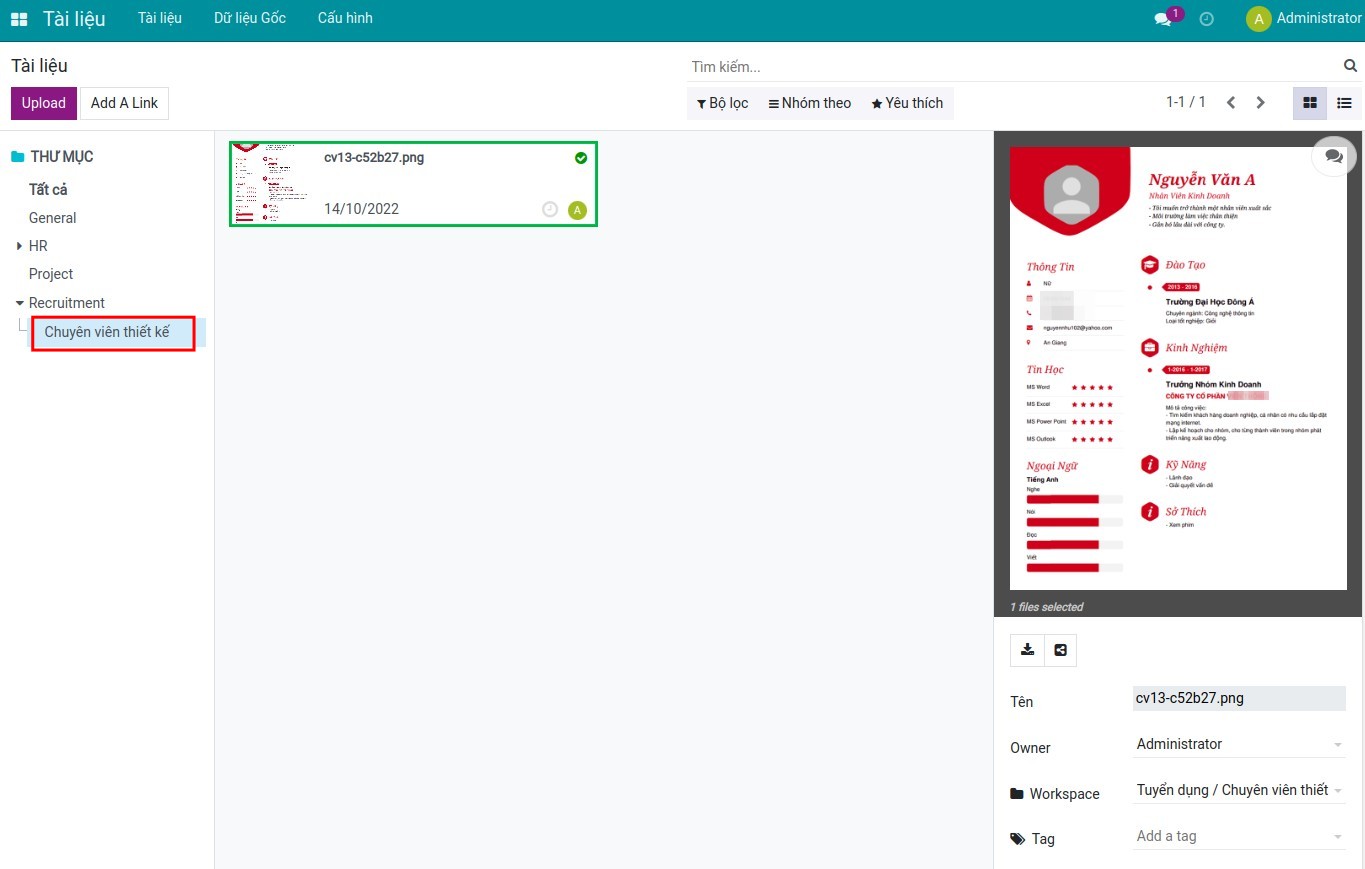Click the Upload button
1365x869 pixels.
pyautogui.click(x=44, y=103)
